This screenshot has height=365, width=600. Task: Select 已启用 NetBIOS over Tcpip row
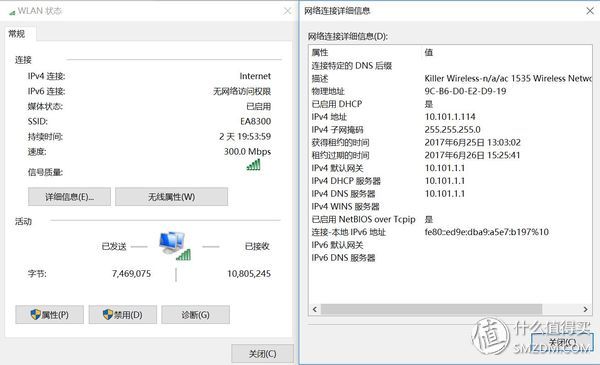pos(451,219)
